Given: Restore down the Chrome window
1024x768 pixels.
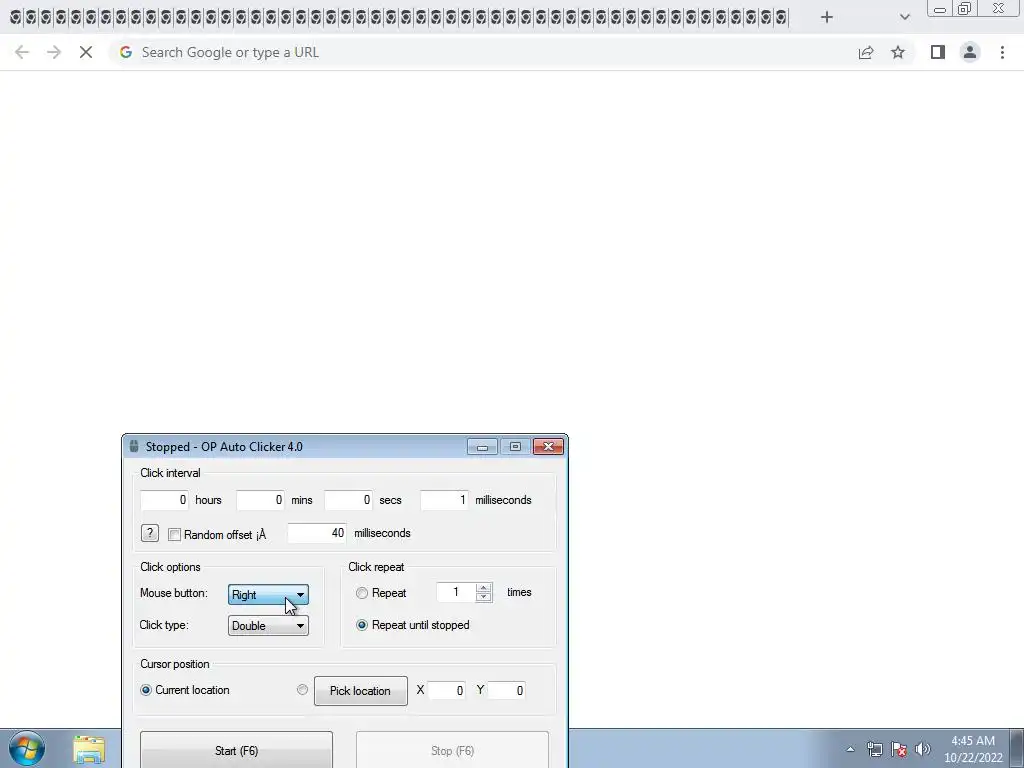Looking at the screenshot, I should point(965,8).
